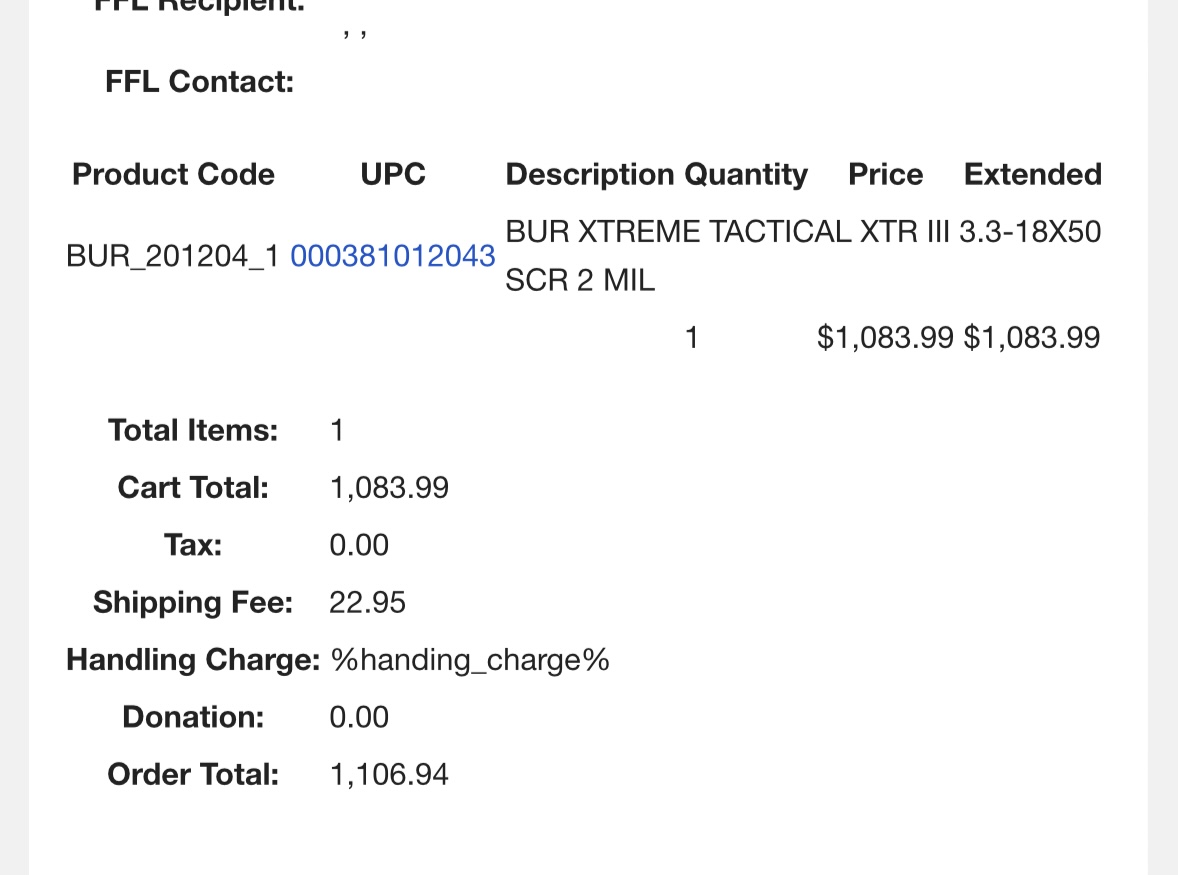Image resolution: width=1178 pixels, height=875 pixels.
Task: Click the Handling Charge label
Action: click(x=193, y=660)
